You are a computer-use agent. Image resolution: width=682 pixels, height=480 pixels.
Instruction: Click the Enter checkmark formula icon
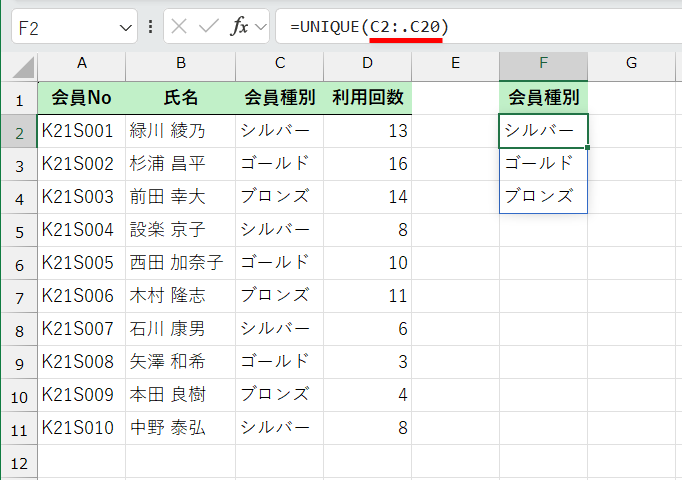(x=209, y=27)
